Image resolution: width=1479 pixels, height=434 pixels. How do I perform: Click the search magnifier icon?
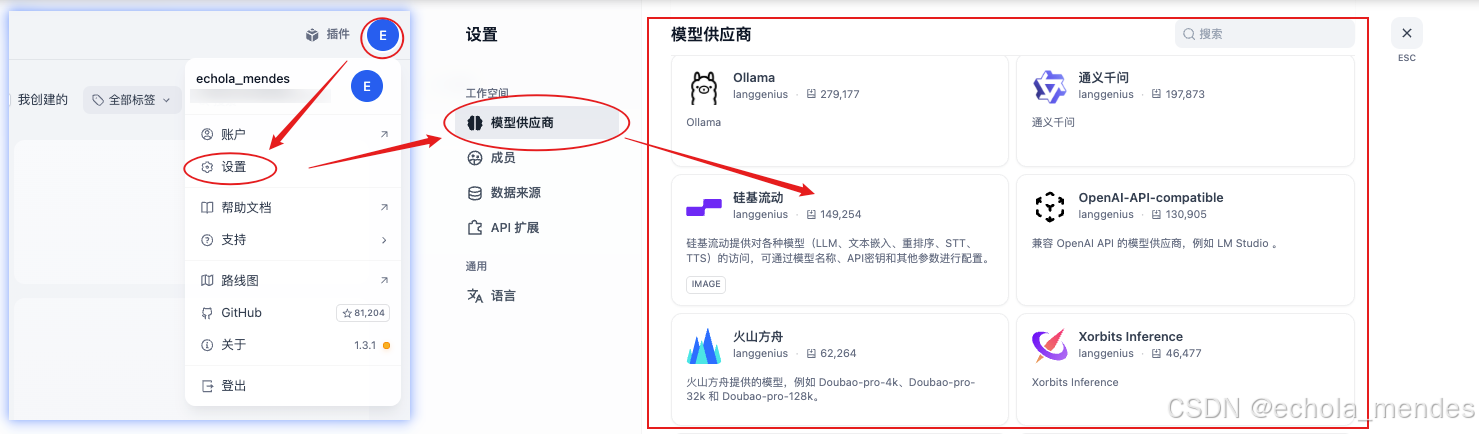1189,34
